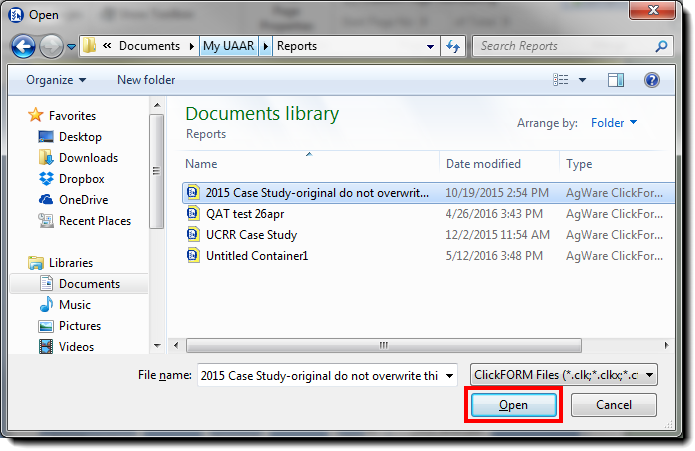Click New folder in the toolbar
The image size is (695, 451).
click(x=146, y=80)
